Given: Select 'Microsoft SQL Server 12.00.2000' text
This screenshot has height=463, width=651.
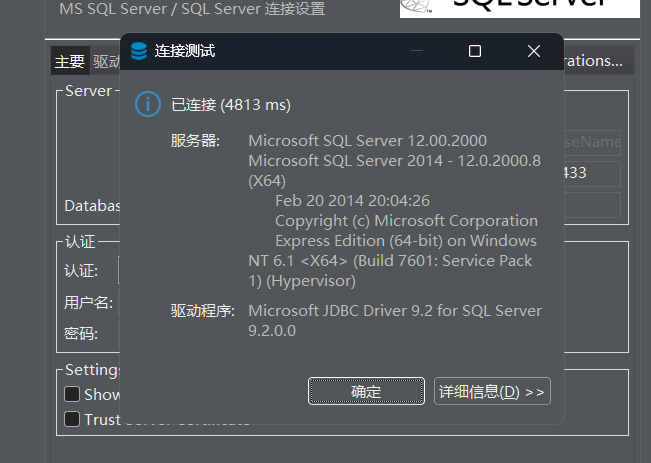Looking at the screenshot, I should point(367,141).
